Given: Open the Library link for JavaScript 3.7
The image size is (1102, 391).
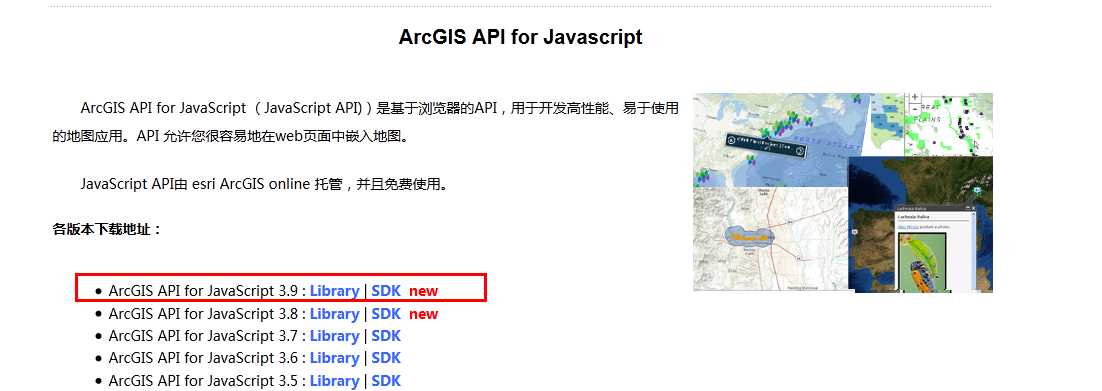Looking at the screenshot, I should point(335,336).
